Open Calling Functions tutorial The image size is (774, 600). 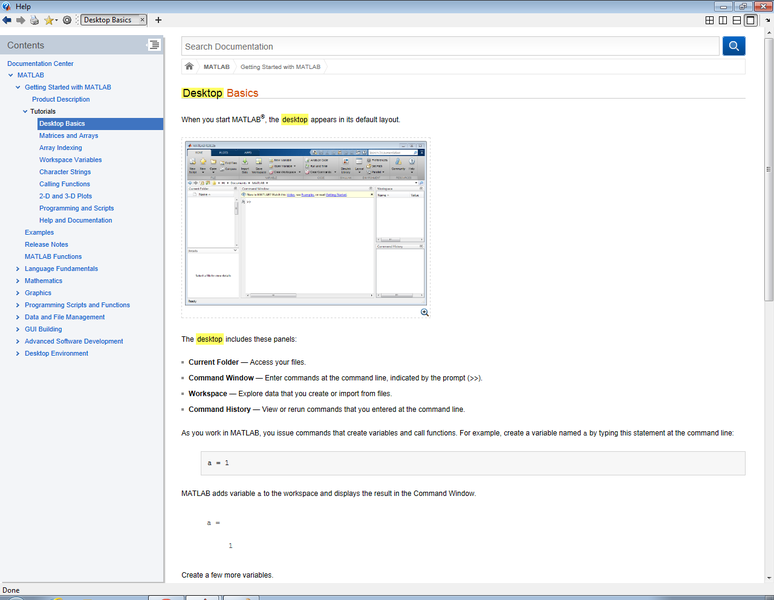(x=65, y=184)
